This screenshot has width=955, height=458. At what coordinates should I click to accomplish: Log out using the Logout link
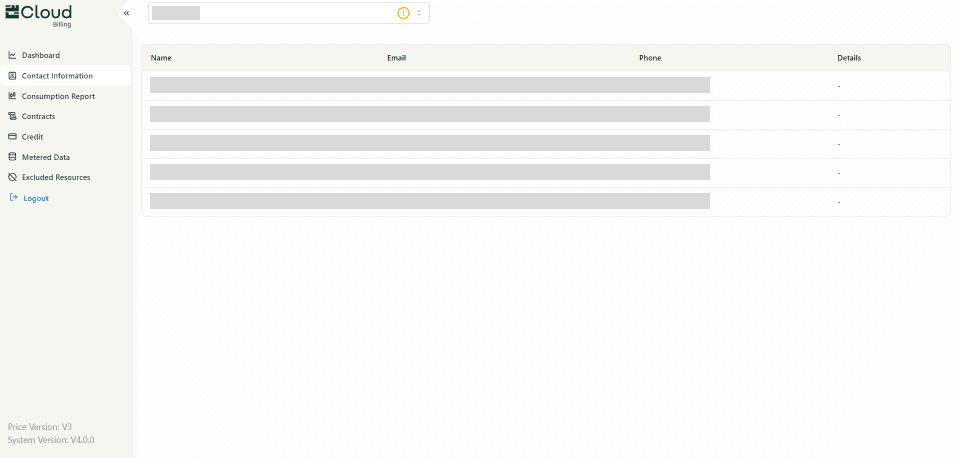35,198
